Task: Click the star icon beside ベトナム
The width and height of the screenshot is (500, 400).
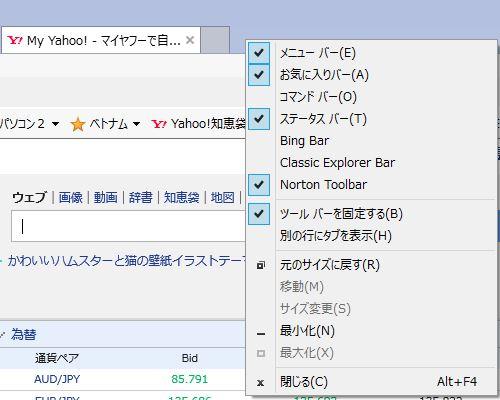Action: point(78,124)
